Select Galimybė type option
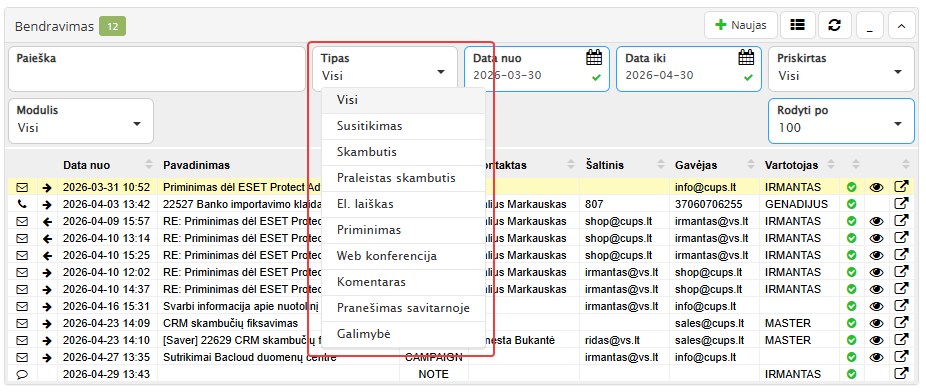Viewport: 926px width, 392px height. pos(403,334)
